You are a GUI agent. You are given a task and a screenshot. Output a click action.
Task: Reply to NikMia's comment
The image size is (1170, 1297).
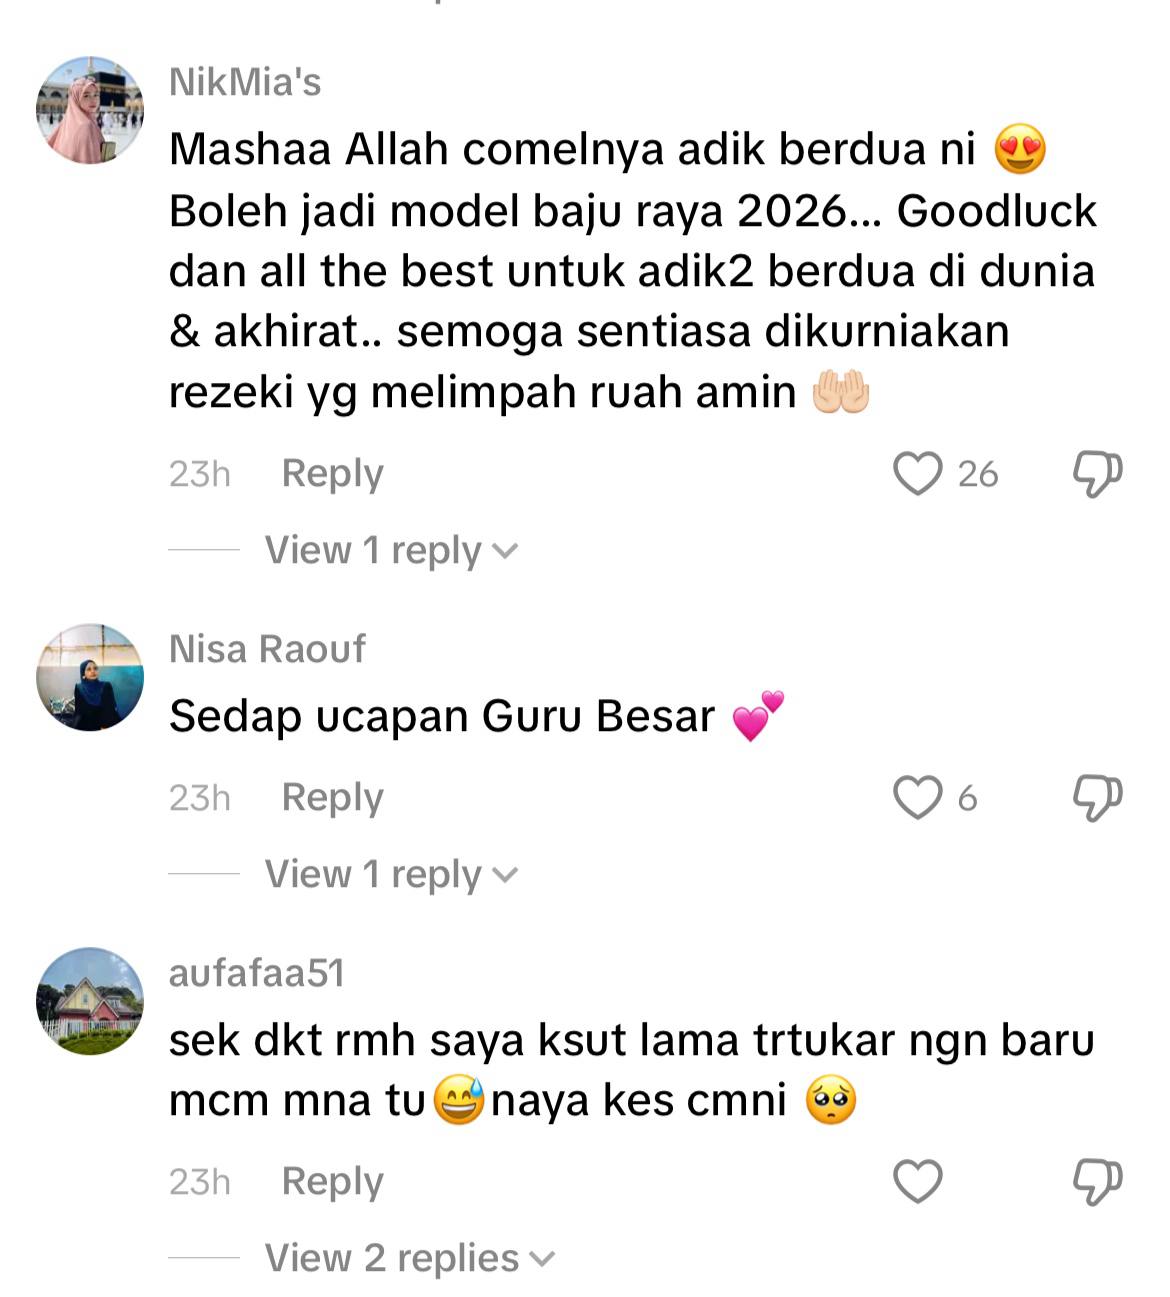coord(332,474)
